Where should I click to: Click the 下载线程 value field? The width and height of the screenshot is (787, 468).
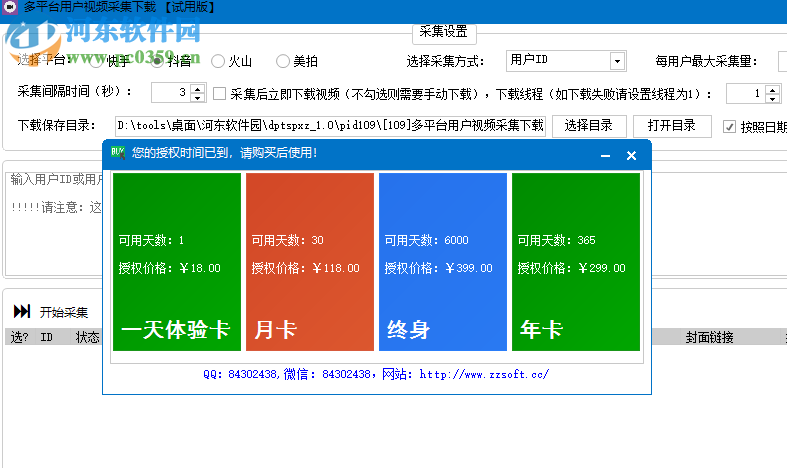[746, 94]
